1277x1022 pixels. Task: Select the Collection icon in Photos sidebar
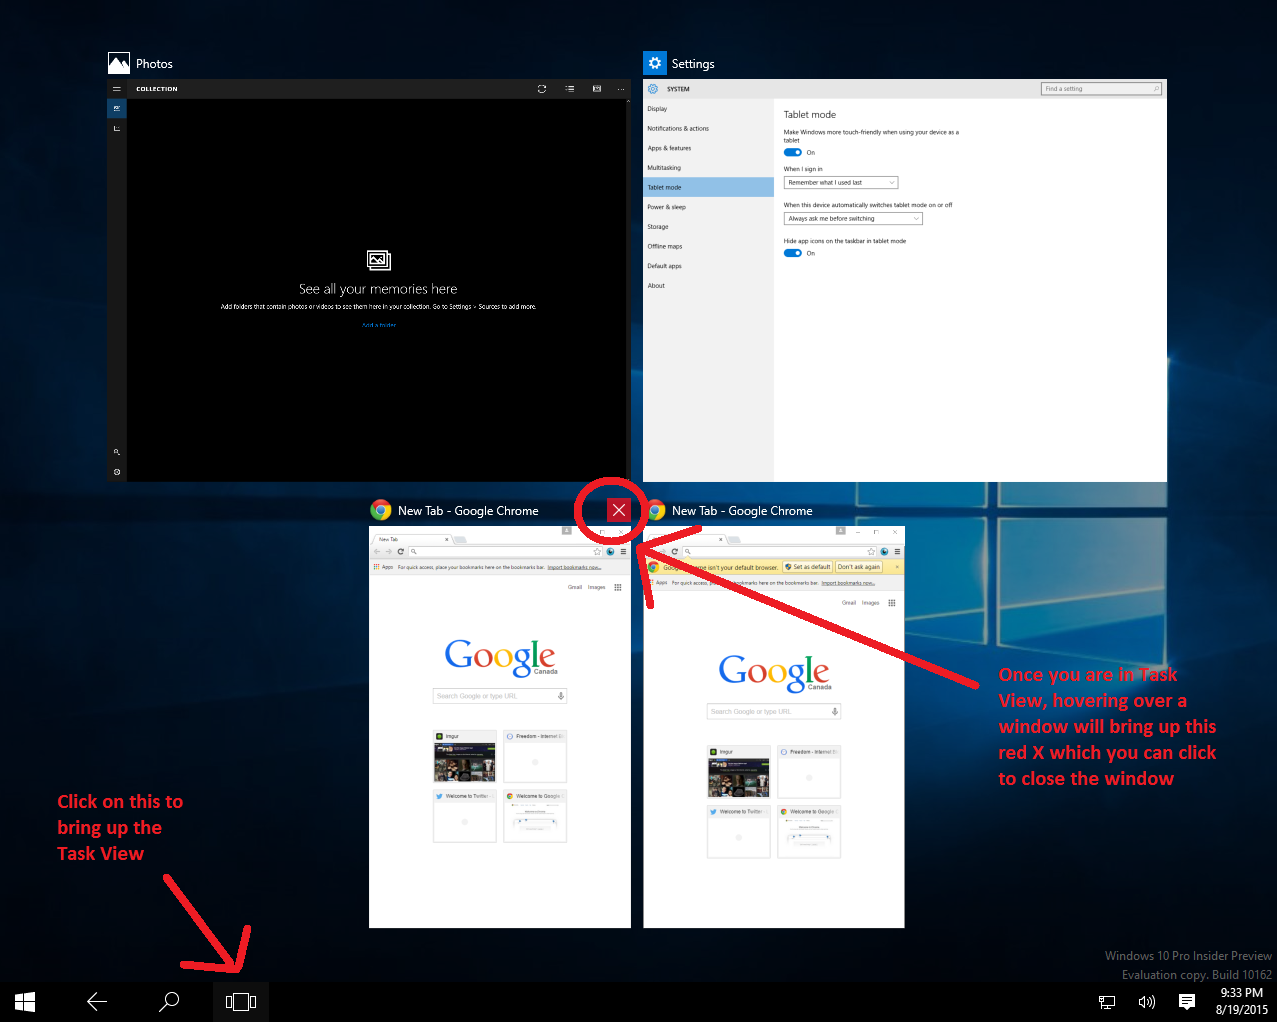point(117,108)
